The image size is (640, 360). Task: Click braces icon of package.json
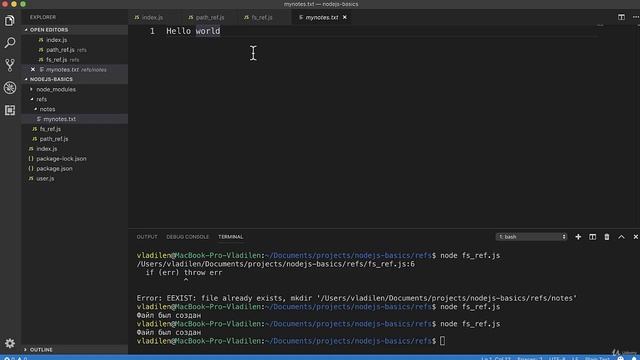[x=31, y=168]
